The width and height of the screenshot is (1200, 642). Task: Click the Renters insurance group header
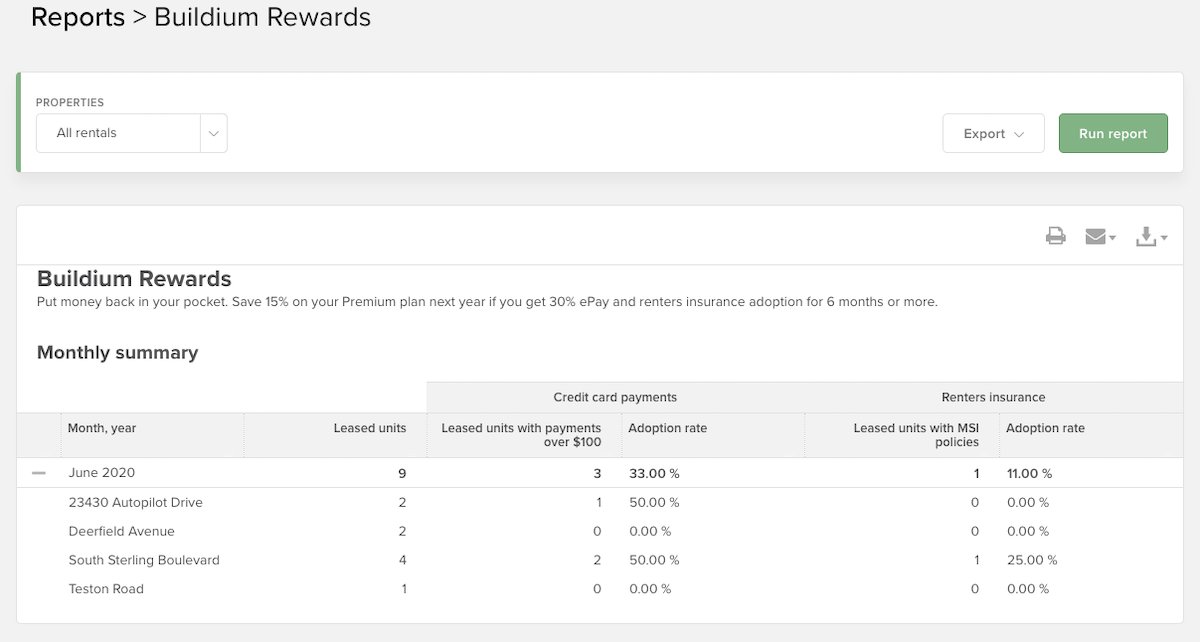(x=993, y=397)
